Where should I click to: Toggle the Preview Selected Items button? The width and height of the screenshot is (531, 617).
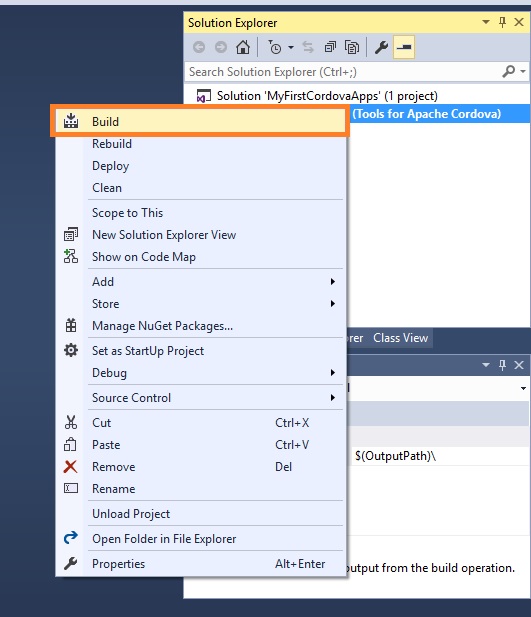(404, 47)
